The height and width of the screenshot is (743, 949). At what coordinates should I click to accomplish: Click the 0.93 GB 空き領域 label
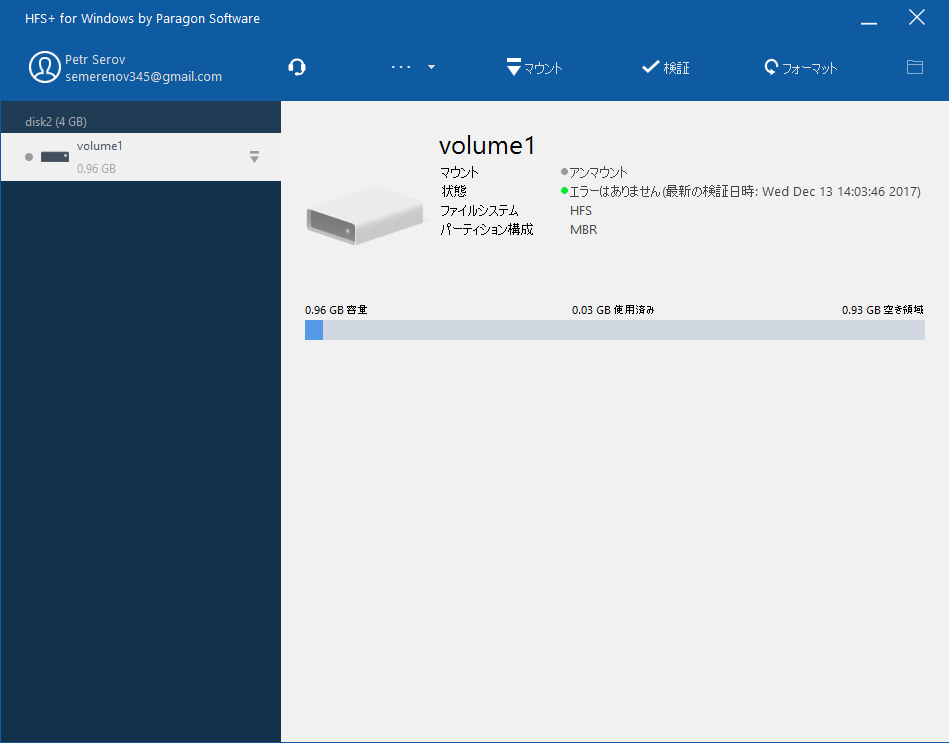point(882,310)
